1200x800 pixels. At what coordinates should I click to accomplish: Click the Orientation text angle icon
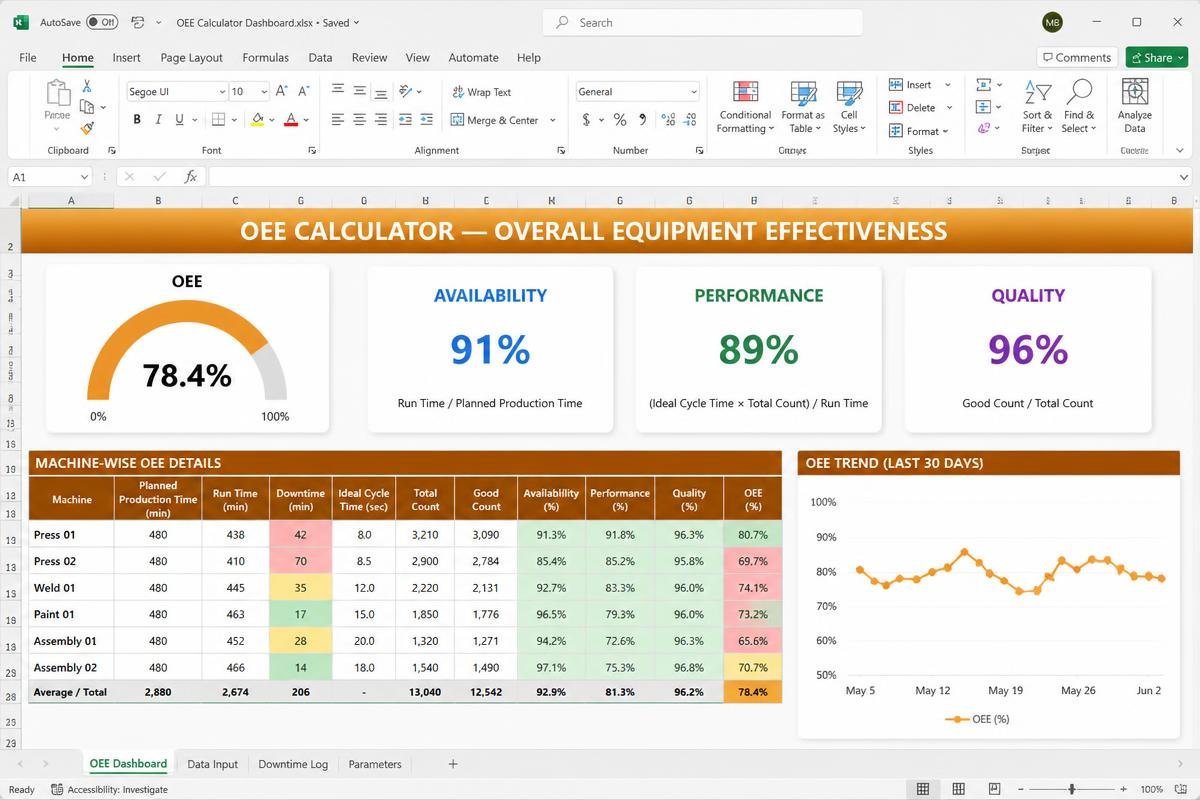[406, 91]
